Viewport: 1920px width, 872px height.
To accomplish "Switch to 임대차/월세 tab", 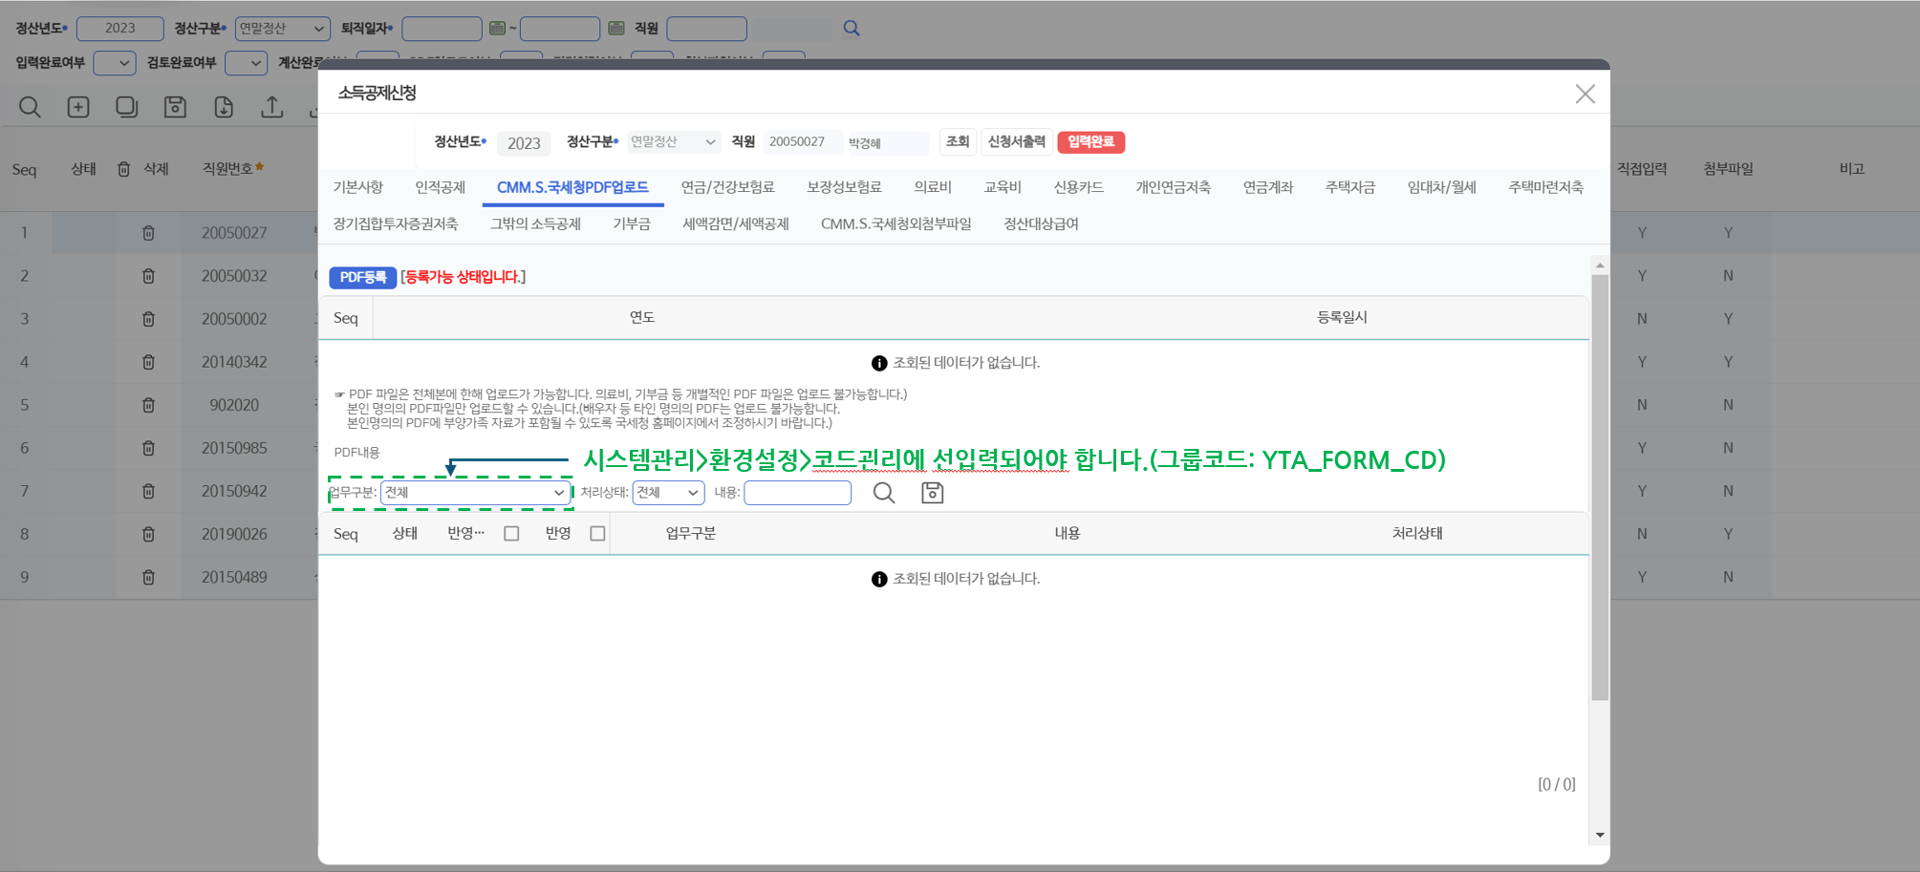I will click(1442, 187).
